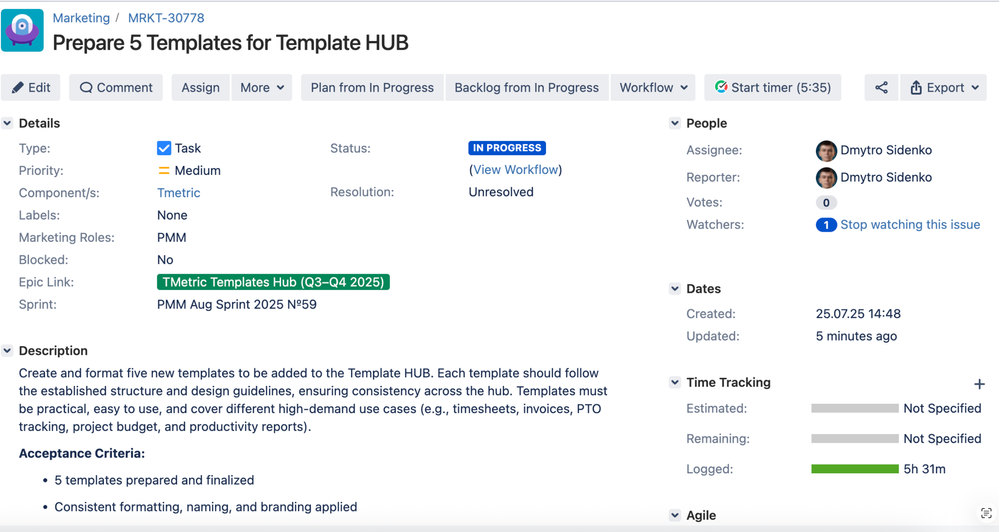
Task: Start the TMetric timer
Action: [773, 87]
